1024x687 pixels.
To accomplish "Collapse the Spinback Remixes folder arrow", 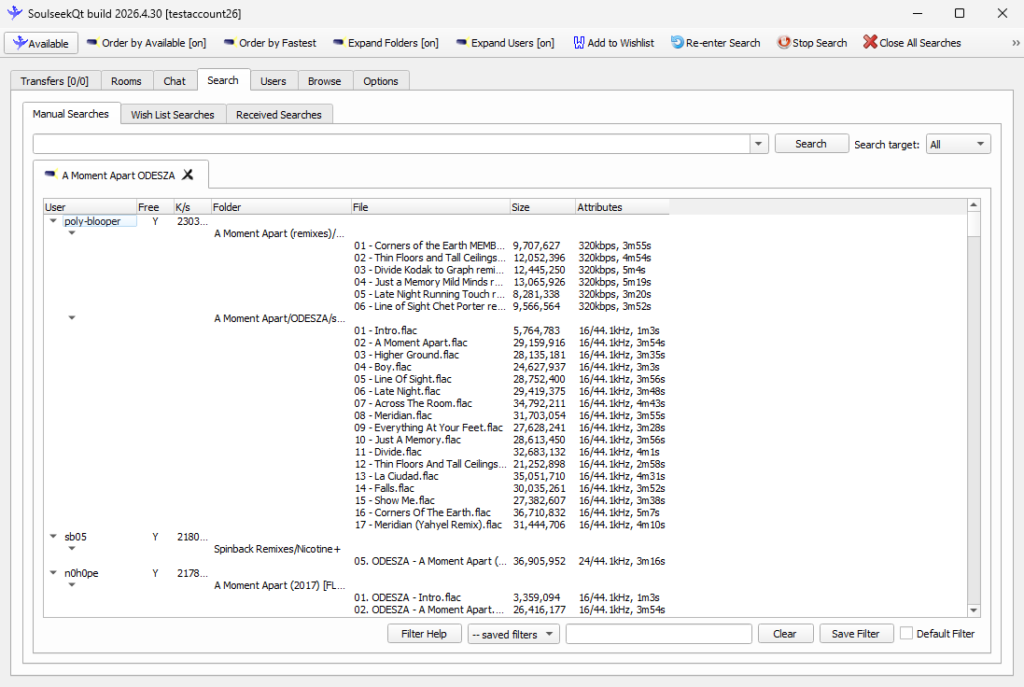I will [x=72, y=549].
